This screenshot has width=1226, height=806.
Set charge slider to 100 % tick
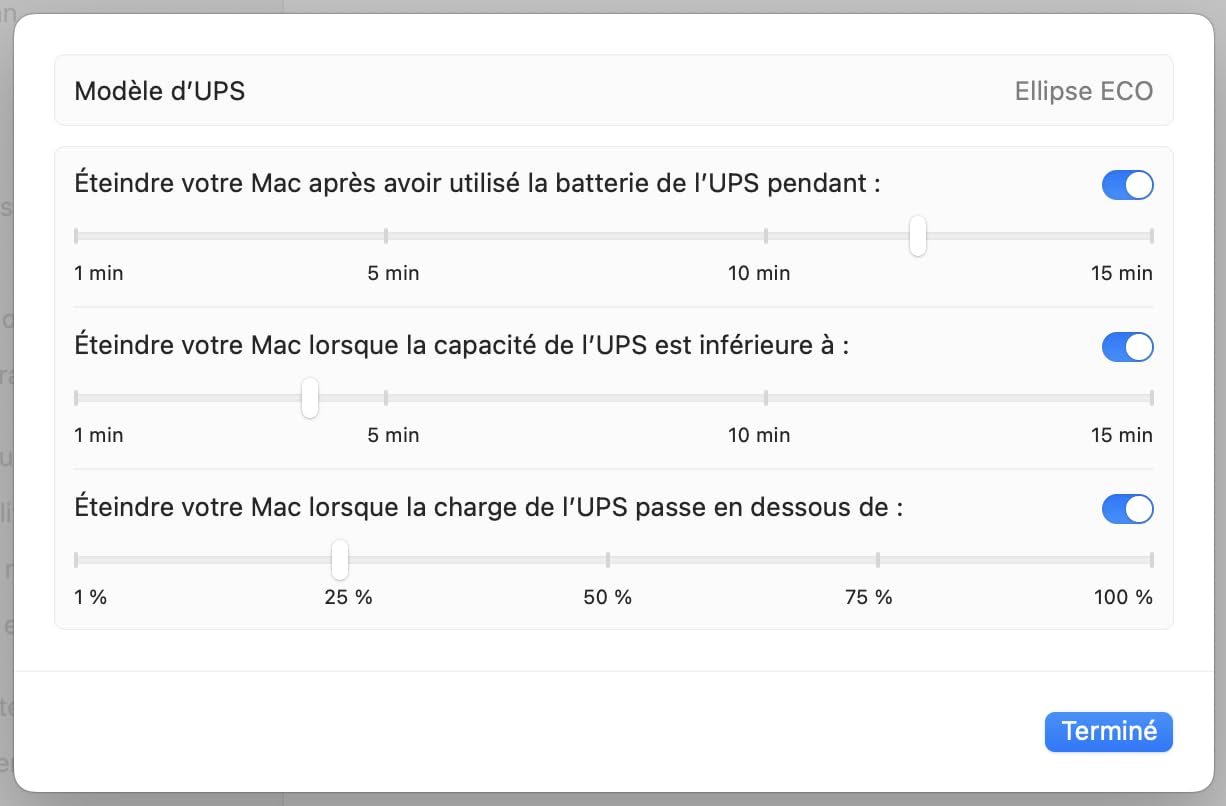(x=1152, y=560)
